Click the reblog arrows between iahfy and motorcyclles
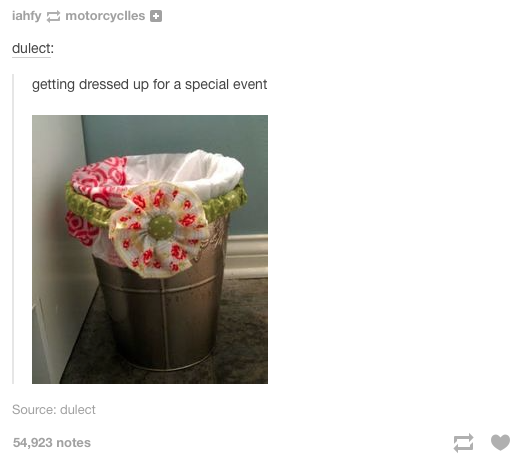The width and height of the screenshot is (516, 459). click(53, 16)
